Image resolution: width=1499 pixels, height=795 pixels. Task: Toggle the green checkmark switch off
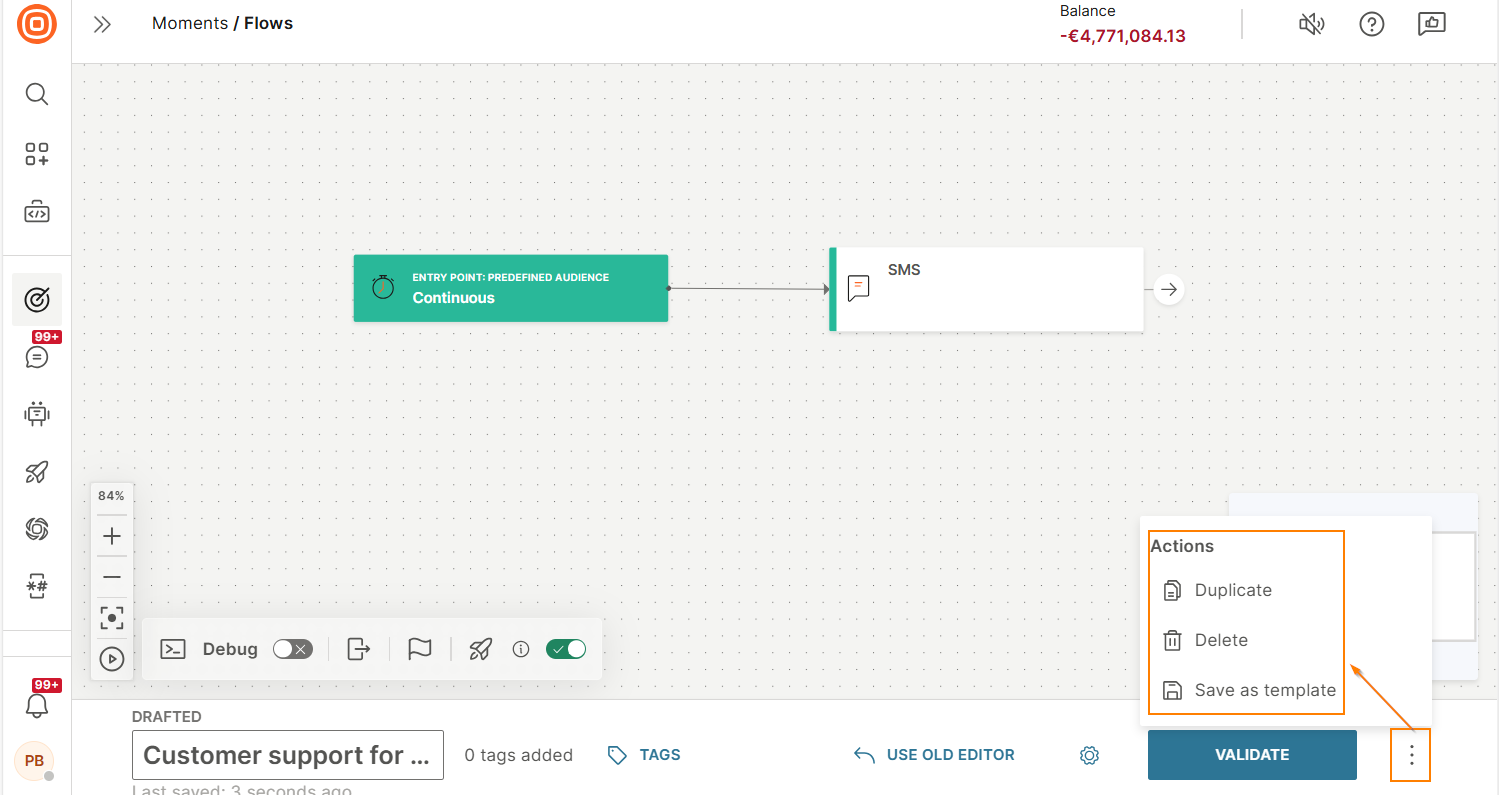click(566, 649)
